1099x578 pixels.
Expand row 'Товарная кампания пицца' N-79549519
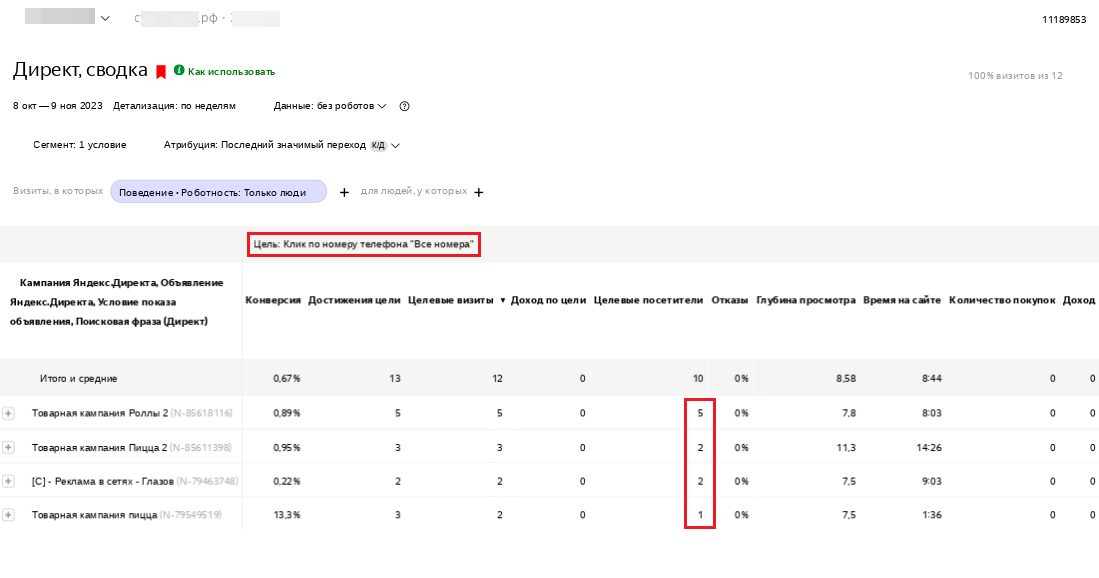[8, 515]
